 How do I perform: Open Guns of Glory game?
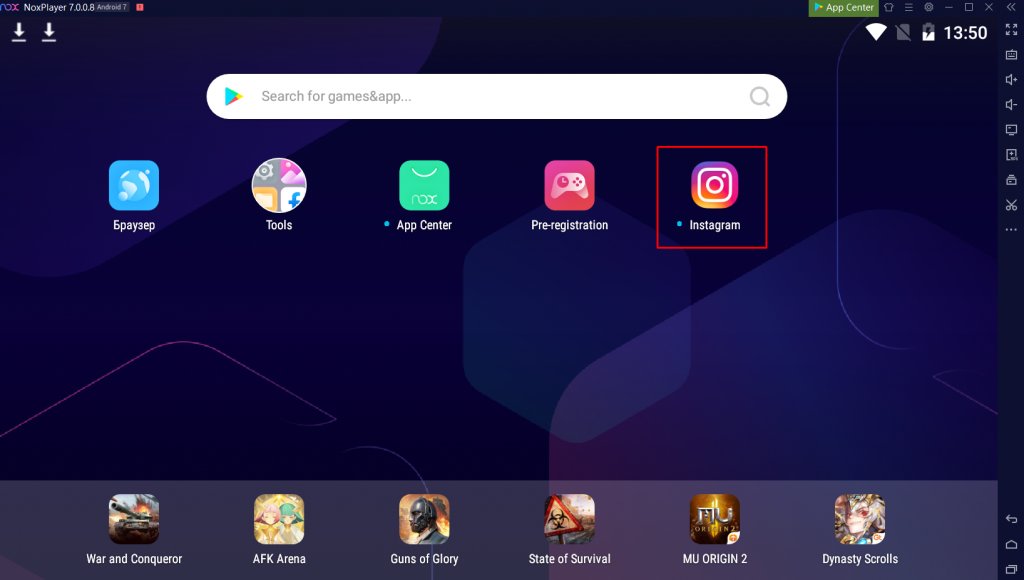tap(424, 520)
